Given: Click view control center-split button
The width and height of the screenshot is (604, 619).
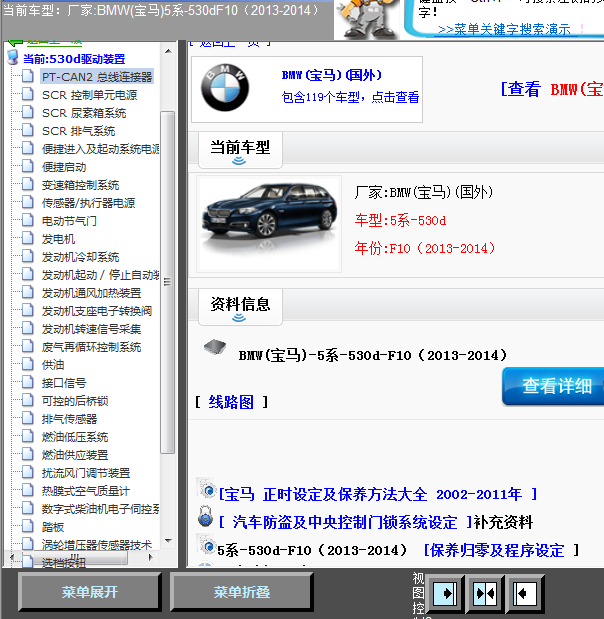Looking at the screenshot, I should [x=485, y=593].
